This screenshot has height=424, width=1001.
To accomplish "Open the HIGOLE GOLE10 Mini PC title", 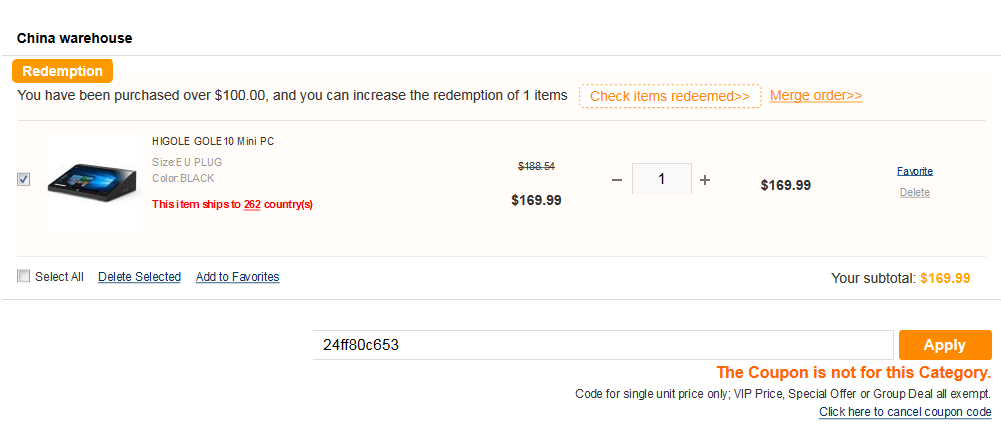I will 213,142.
